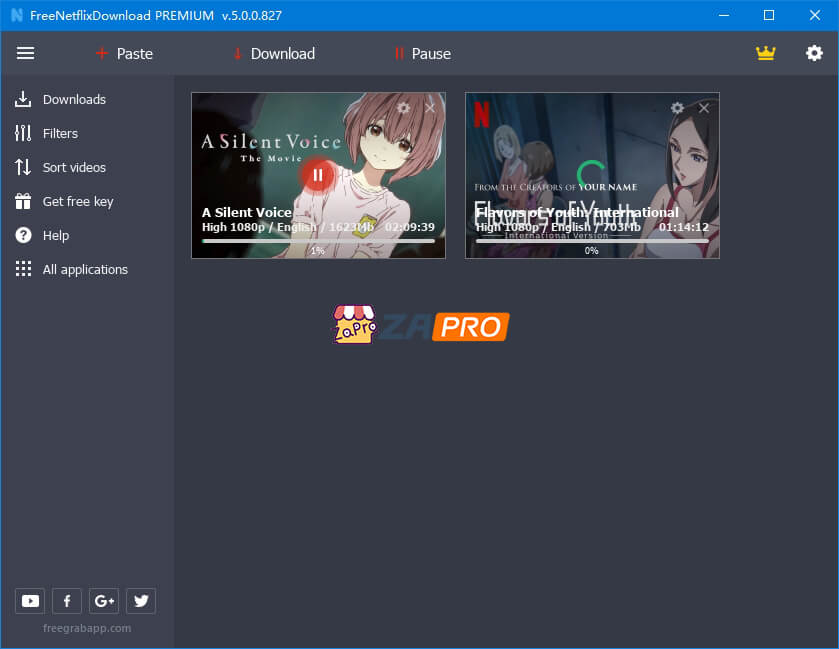Pause the A Silent Voice download
This screenshot has width=839, height=649.
tap(318, 174)
